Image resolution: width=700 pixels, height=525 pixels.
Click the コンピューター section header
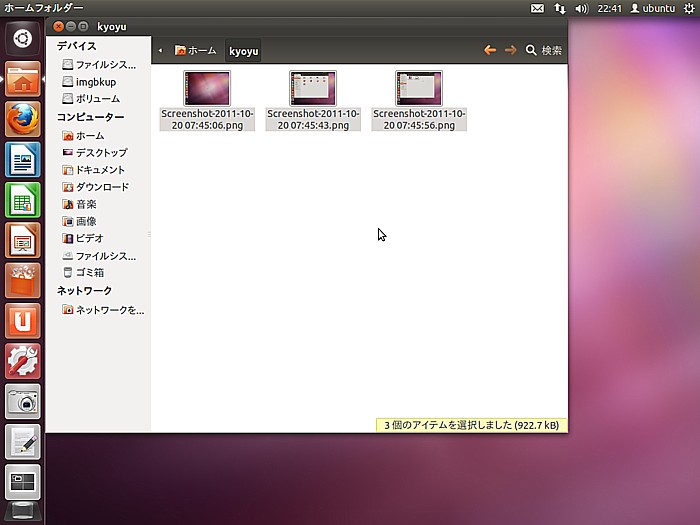coord(90,117)
